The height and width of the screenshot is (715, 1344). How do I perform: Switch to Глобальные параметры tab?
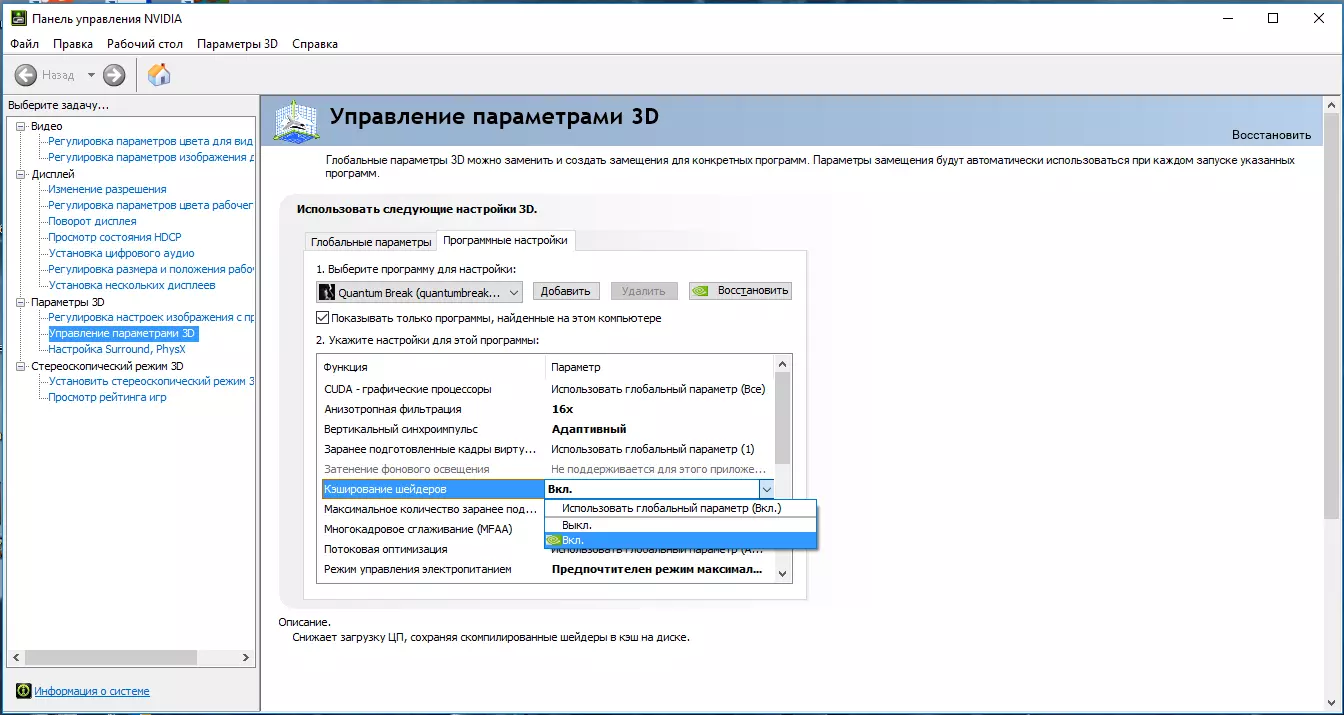pyautogui.click(x=371, y=242)
